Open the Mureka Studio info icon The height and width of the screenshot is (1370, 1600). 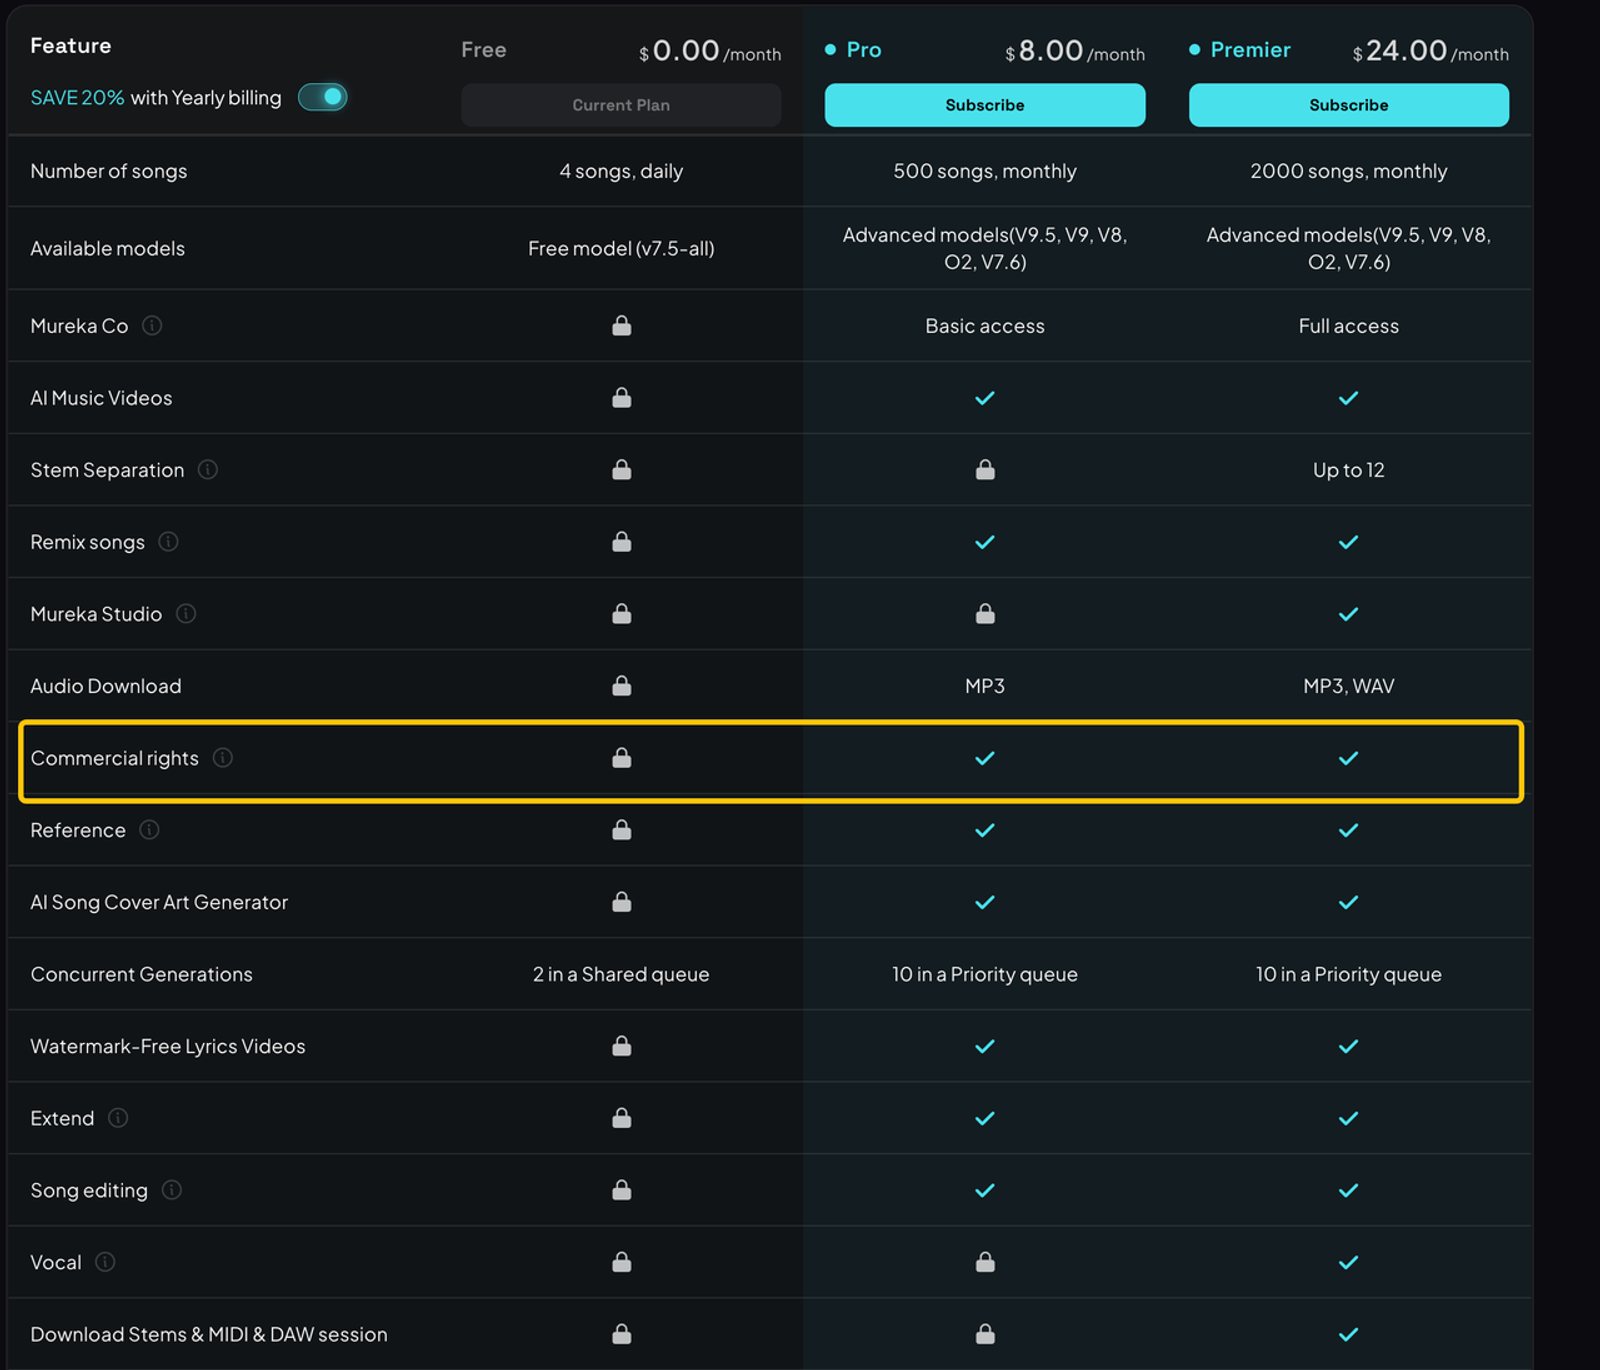[186, 614]
